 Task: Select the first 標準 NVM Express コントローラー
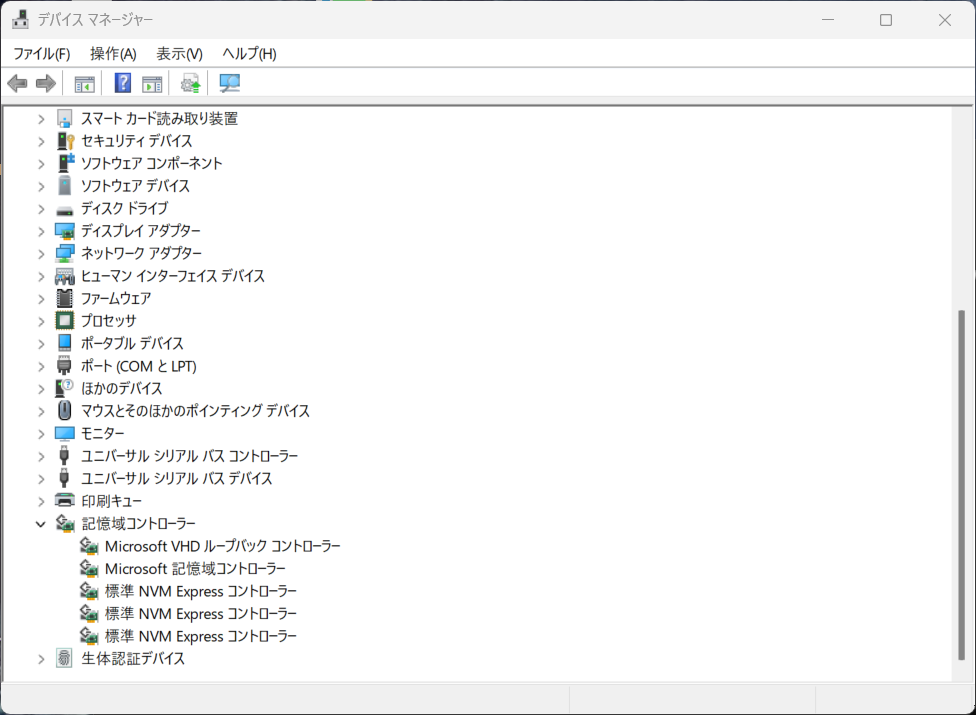[x=200, y=592]
